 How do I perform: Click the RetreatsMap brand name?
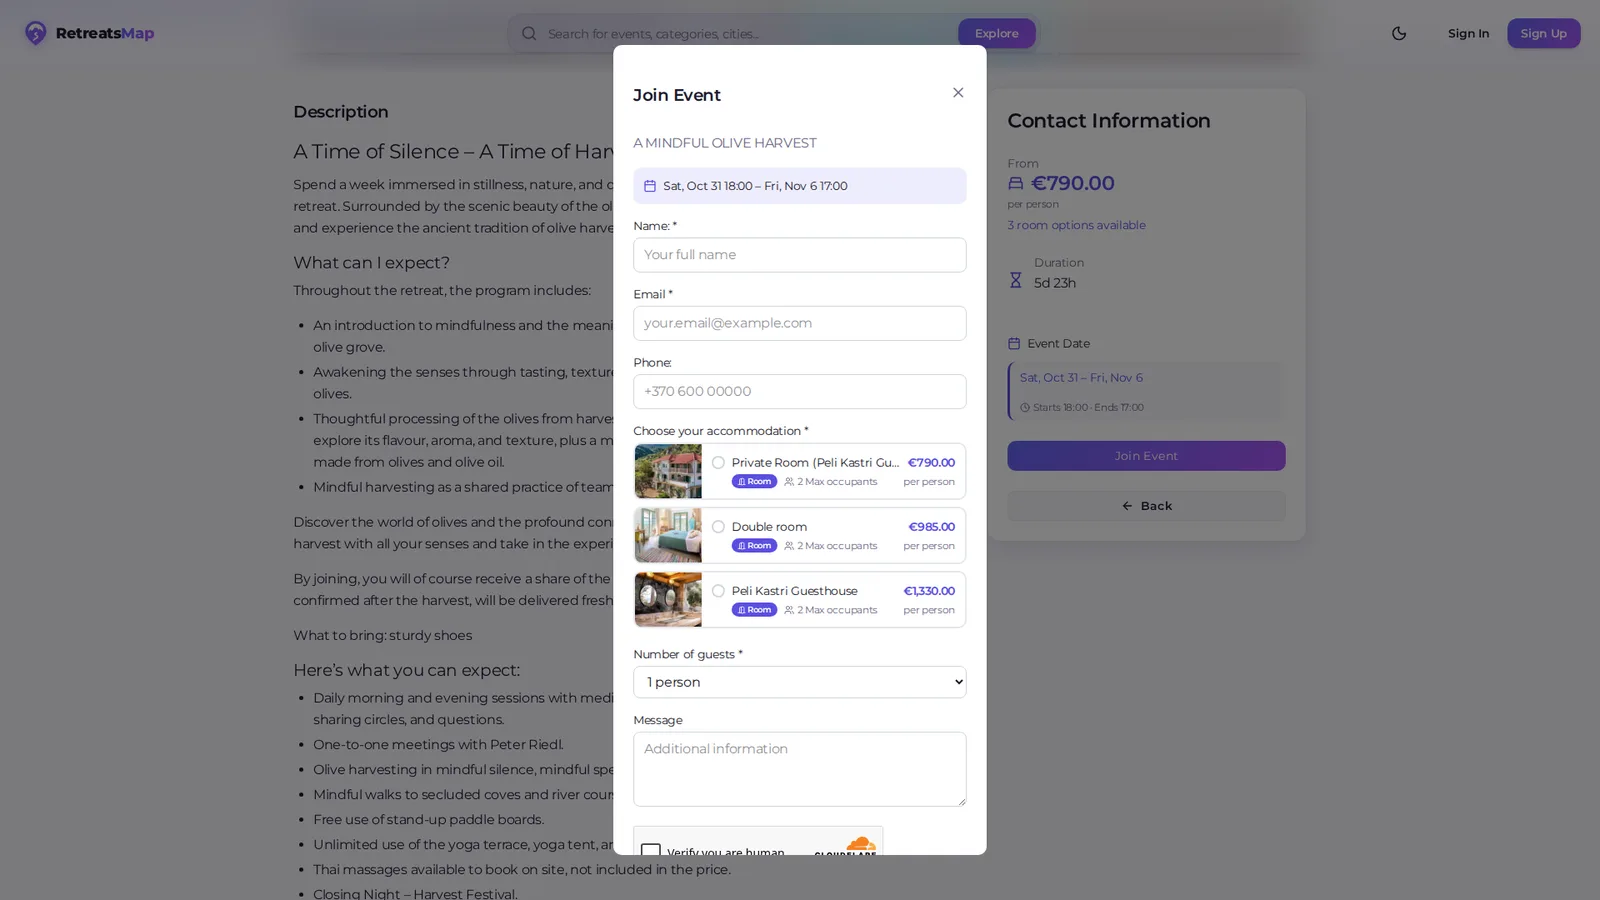click(x=105, y=33)
